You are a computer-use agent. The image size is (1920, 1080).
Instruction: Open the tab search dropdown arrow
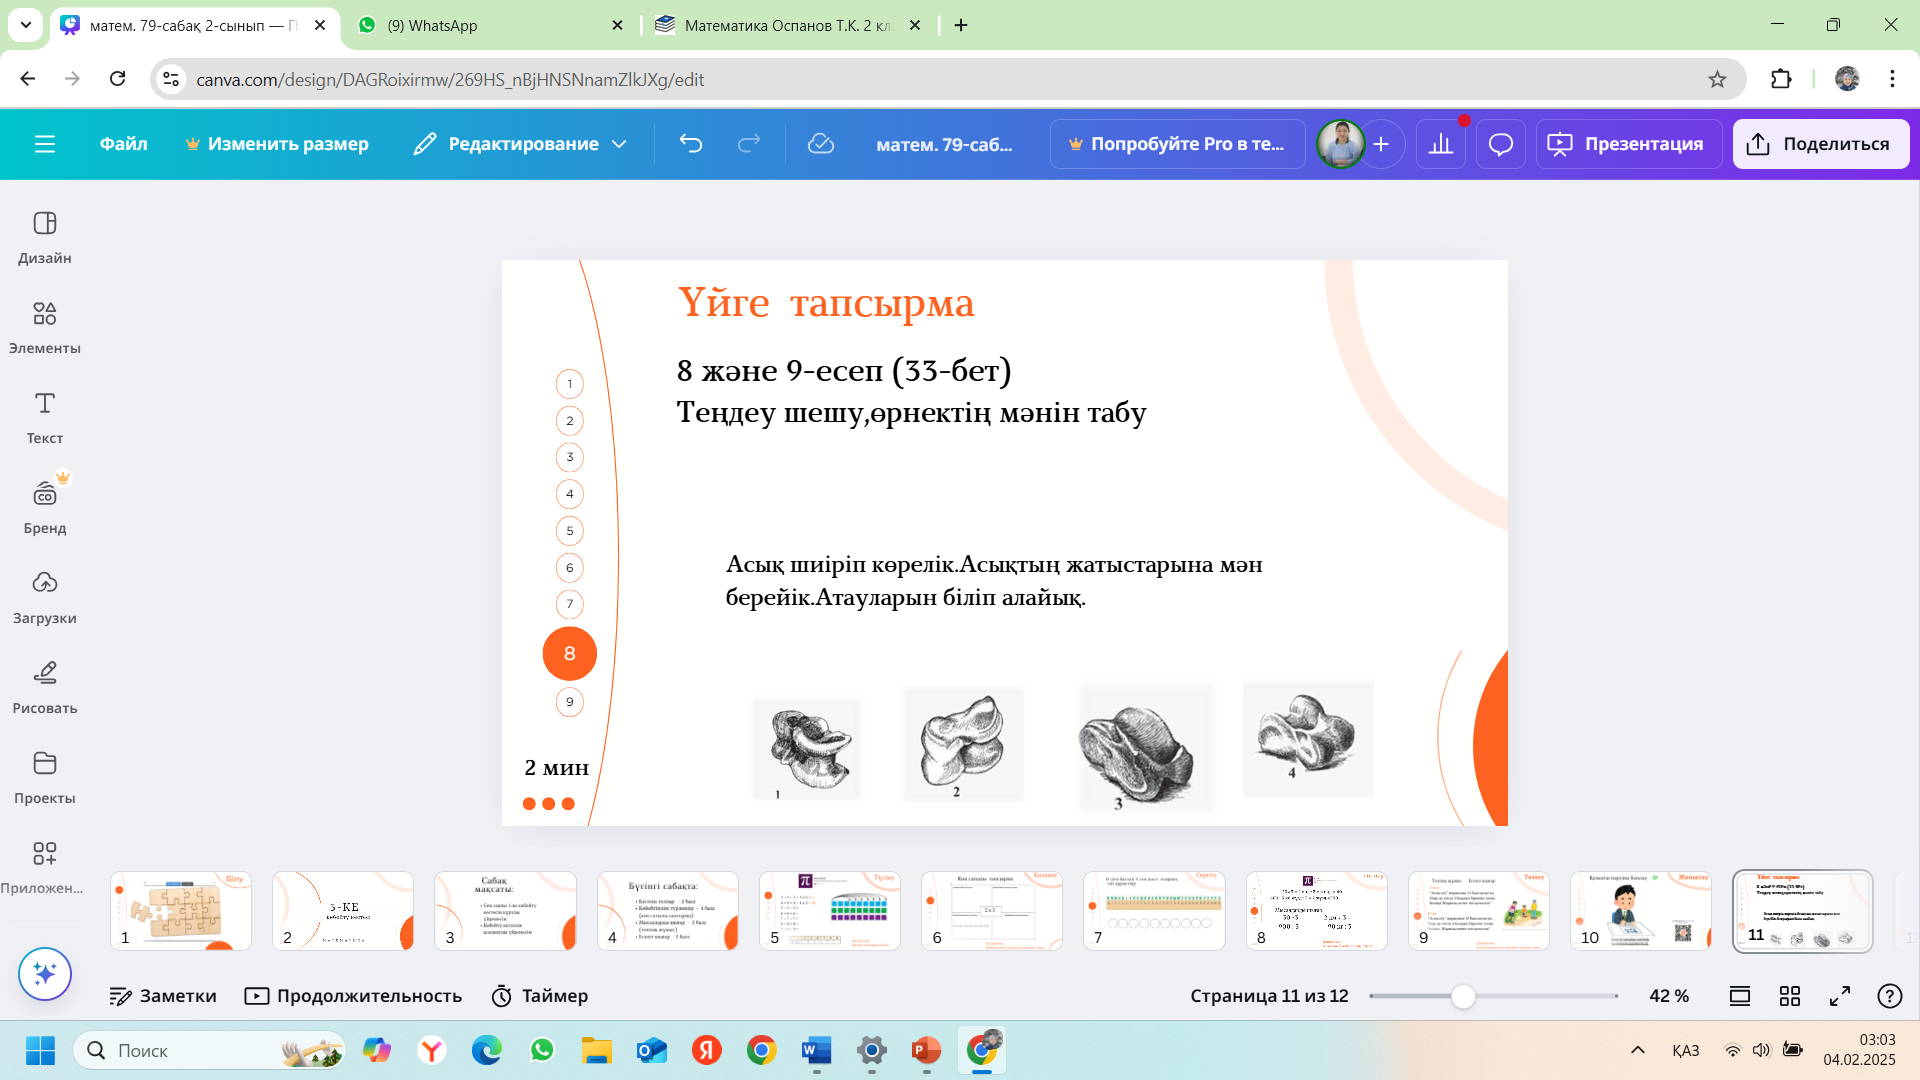tap(25, 25)
